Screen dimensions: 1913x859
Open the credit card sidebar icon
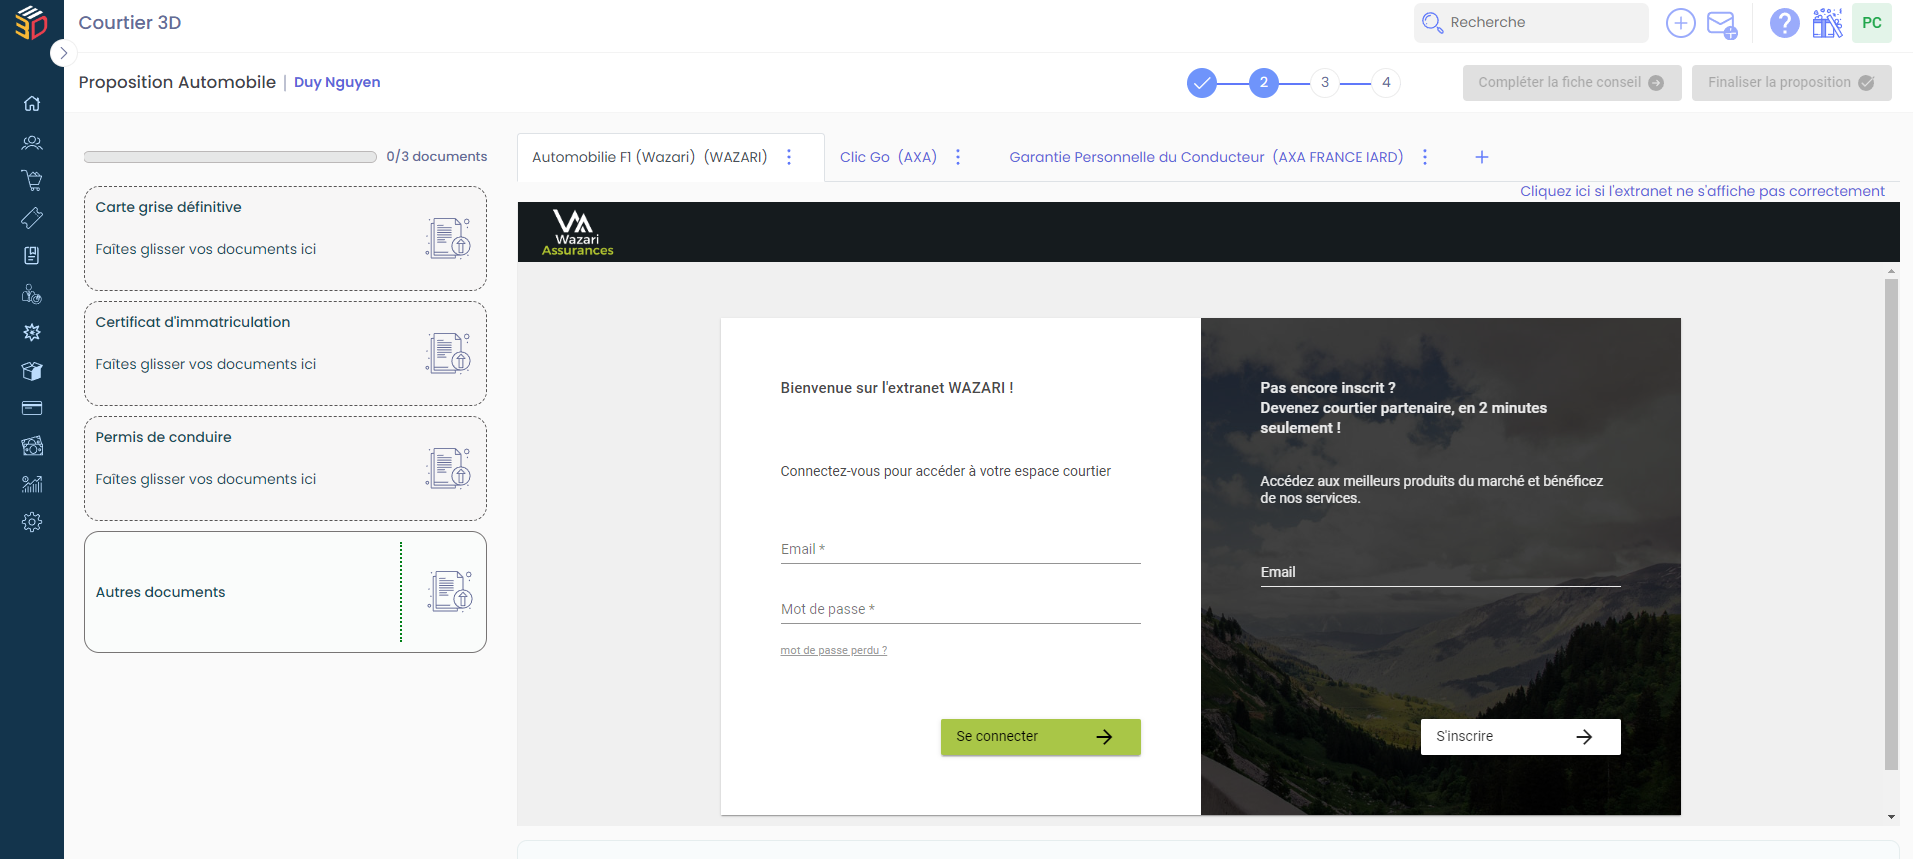tap(32, 408)
